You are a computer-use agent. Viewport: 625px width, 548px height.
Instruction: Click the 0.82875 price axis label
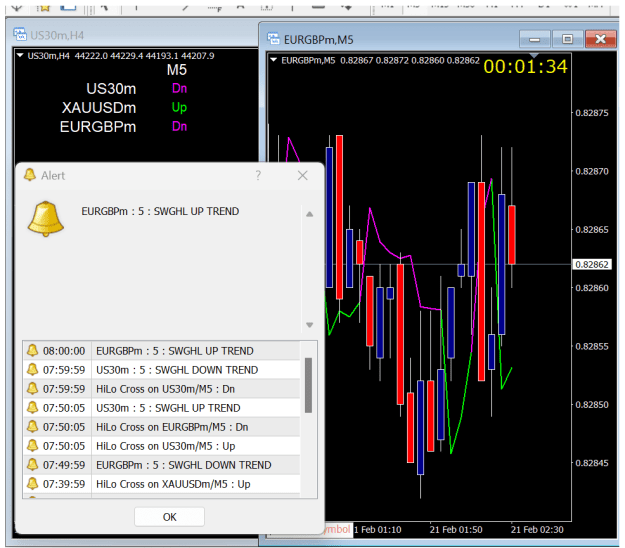click(592, 113)
